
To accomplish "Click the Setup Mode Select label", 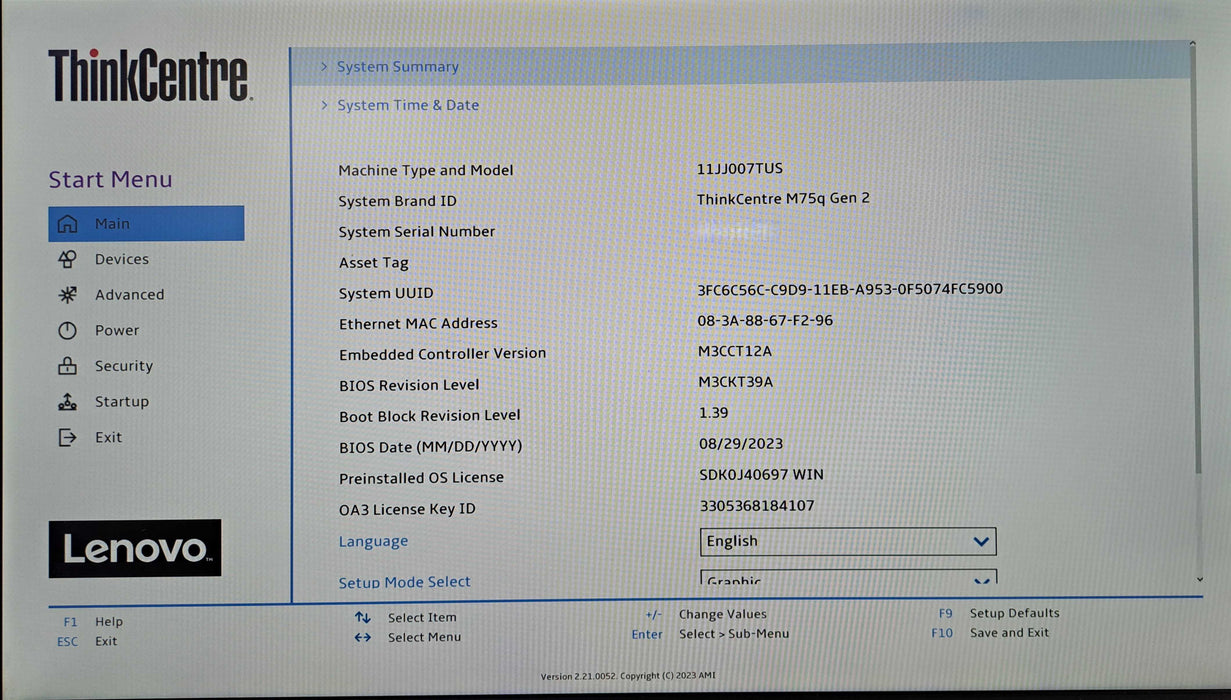I will tap(404, 582).
